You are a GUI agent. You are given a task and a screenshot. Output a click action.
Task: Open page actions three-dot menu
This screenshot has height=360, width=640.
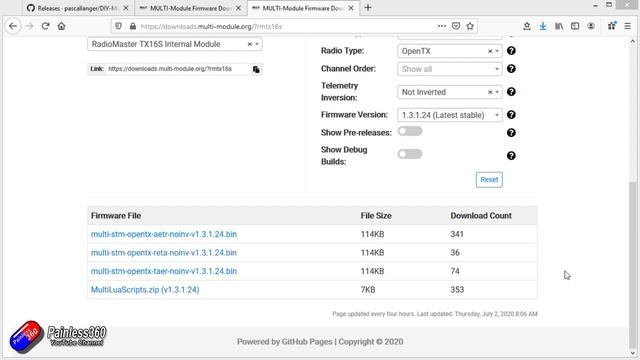442,26
